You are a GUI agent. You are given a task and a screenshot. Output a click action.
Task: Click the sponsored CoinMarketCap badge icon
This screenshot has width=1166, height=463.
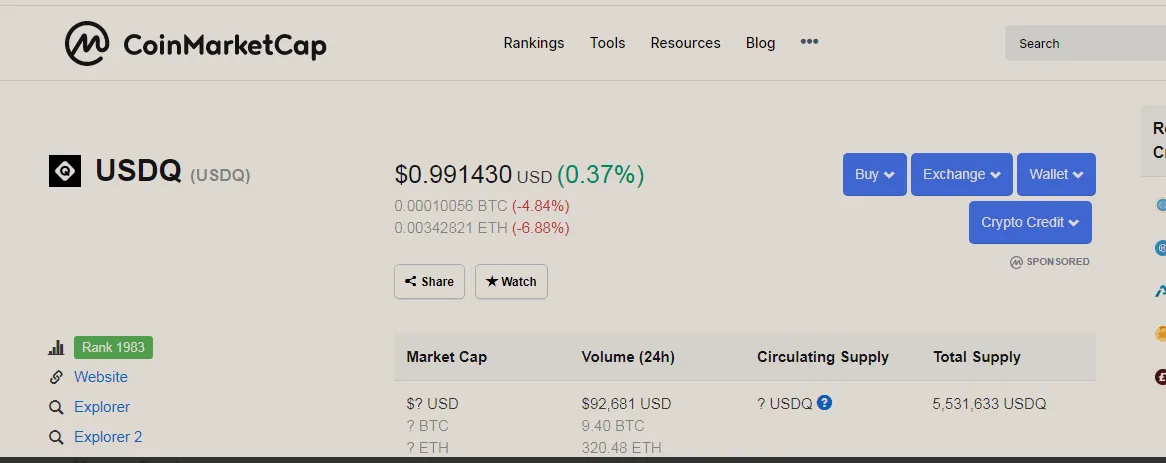(x=1016, y=262)
